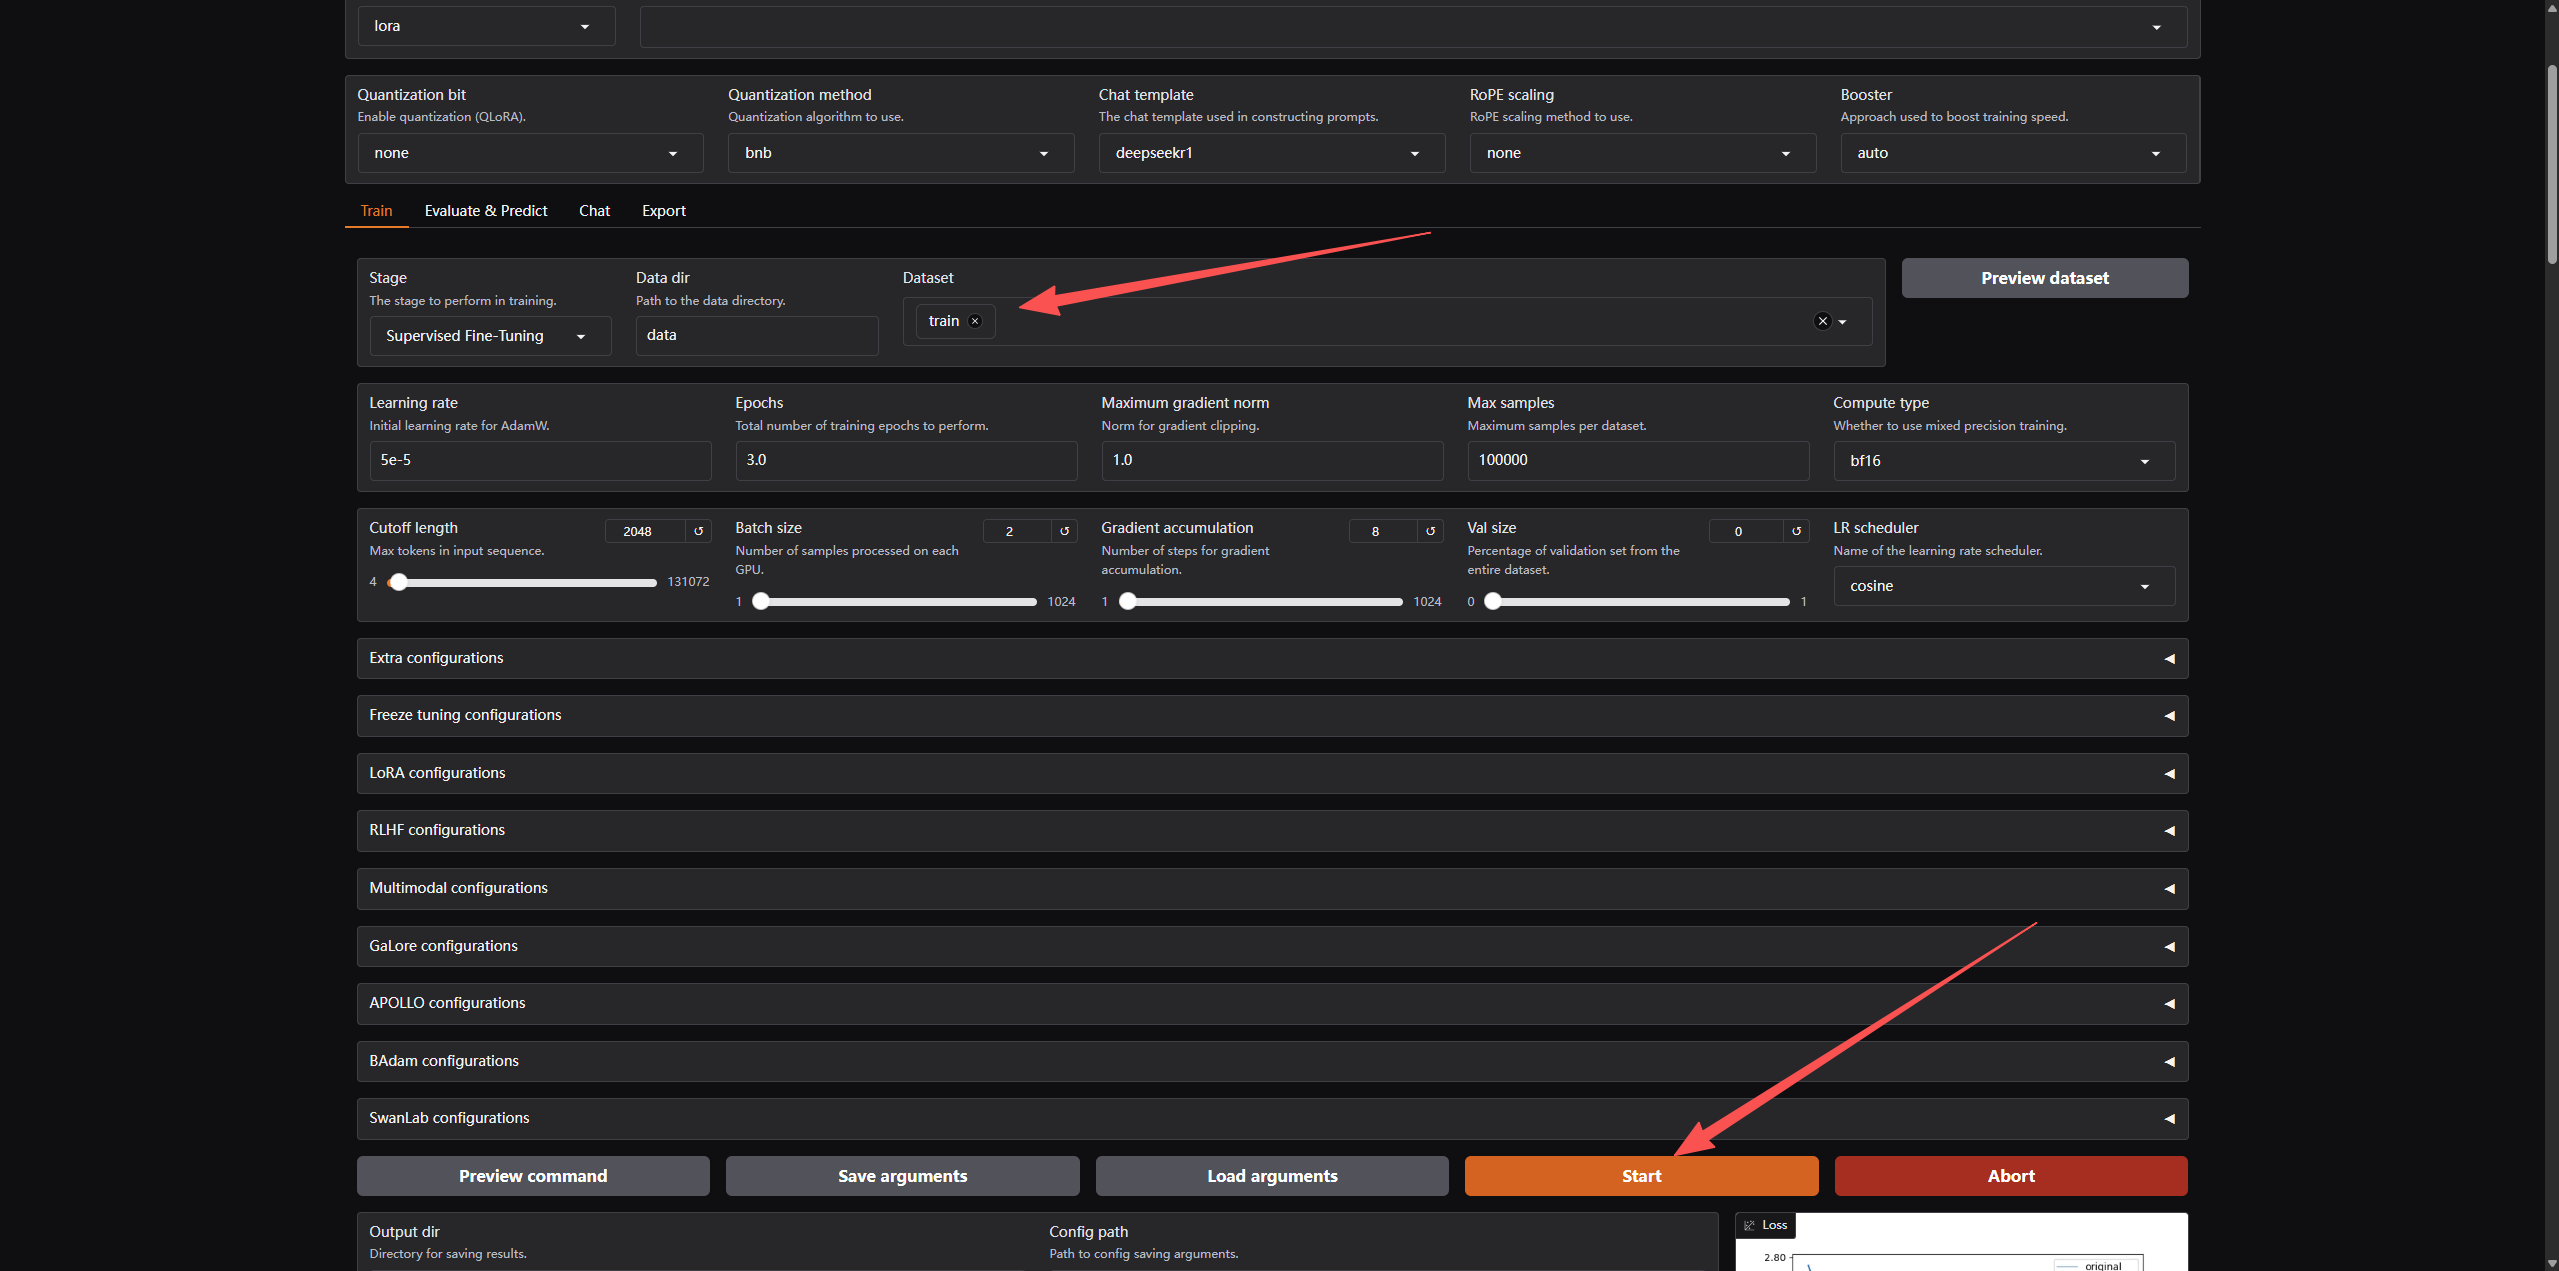This screenshot has width=2559, height=1271.
Task: Click the Gradient accumulation number box
Action: (x=1382, y=531)
